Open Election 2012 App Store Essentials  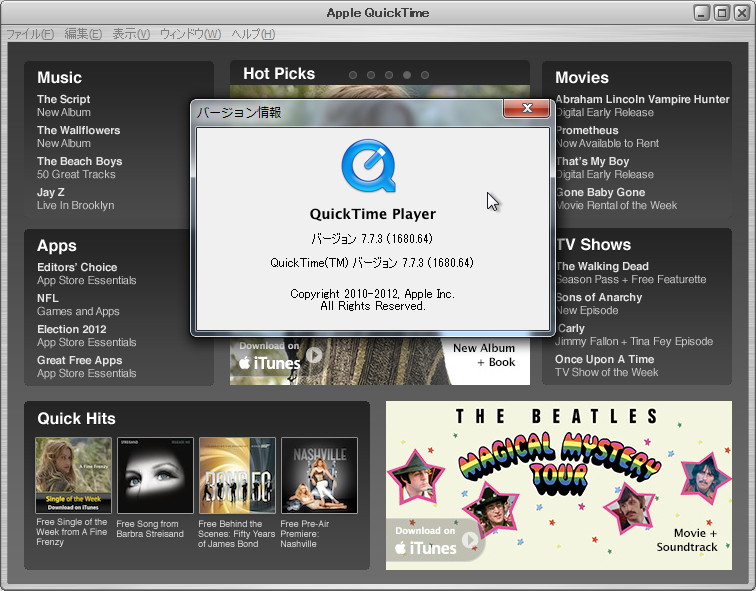pos(87,336)
